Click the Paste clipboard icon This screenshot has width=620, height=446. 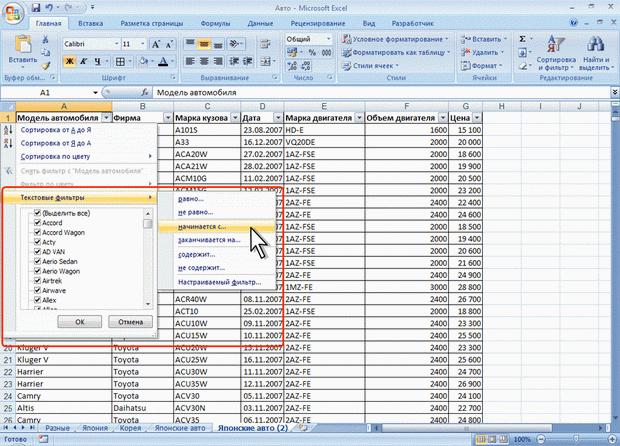(x=23, y=44)
